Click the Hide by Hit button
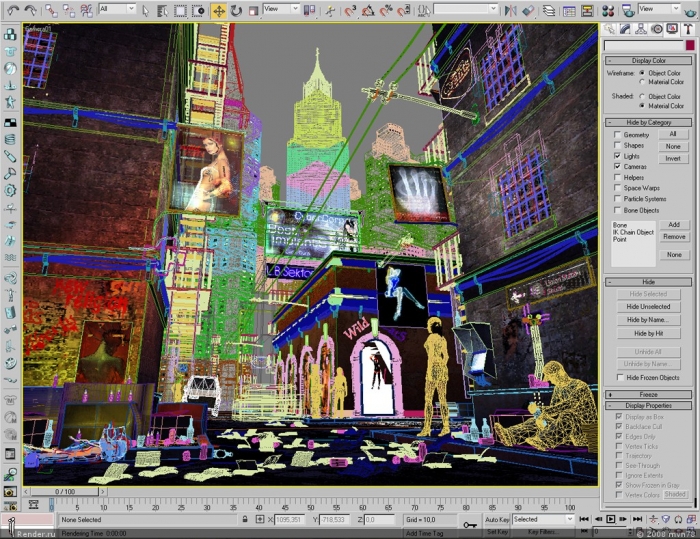This screenshot has width=700, height=539. point(648,333)
